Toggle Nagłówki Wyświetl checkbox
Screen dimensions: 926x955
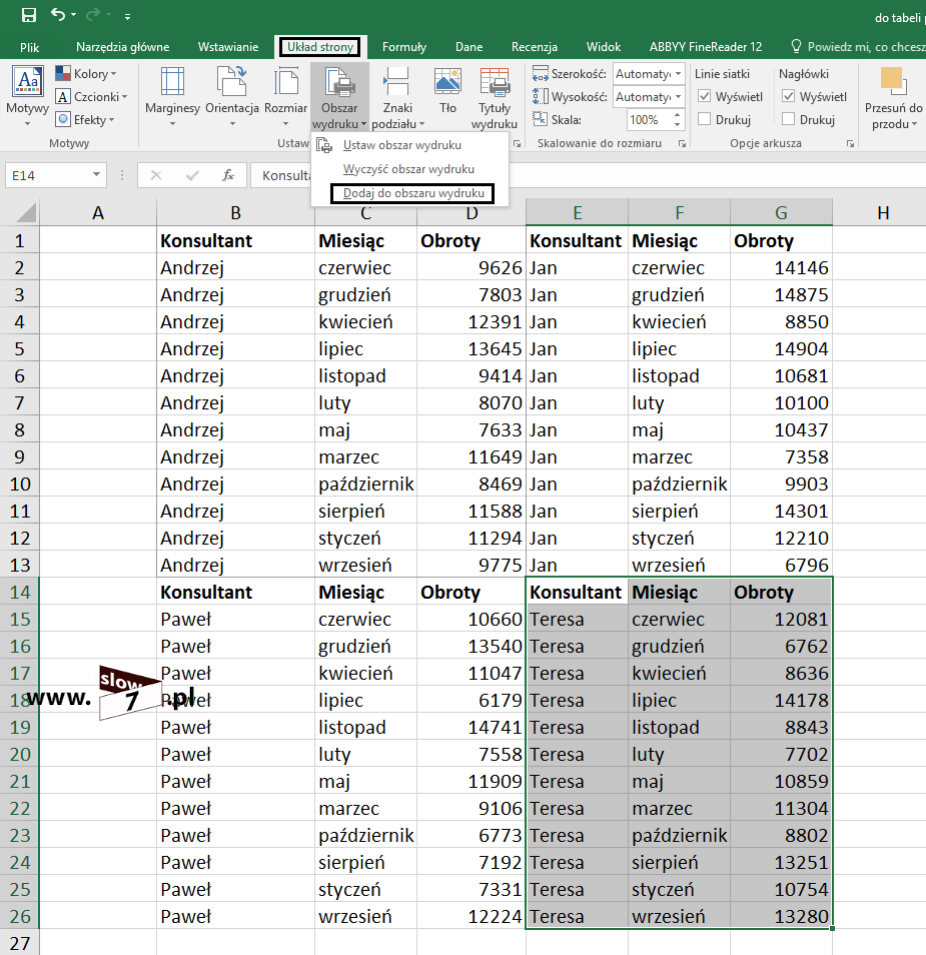tap(788, 96)
